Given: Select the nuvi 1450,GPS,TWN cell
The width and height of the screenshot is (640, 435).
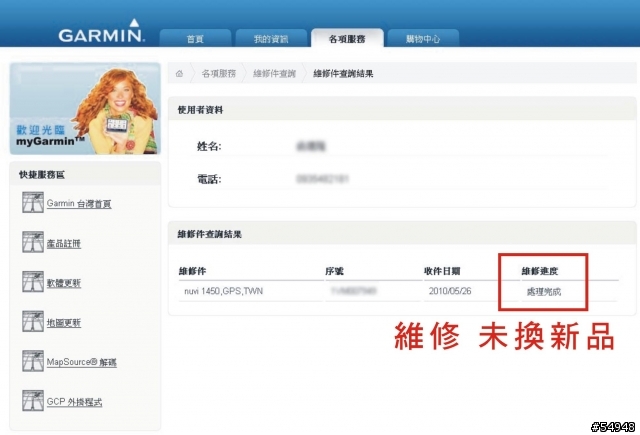Looking at the screenshot, I should [223, 291].
